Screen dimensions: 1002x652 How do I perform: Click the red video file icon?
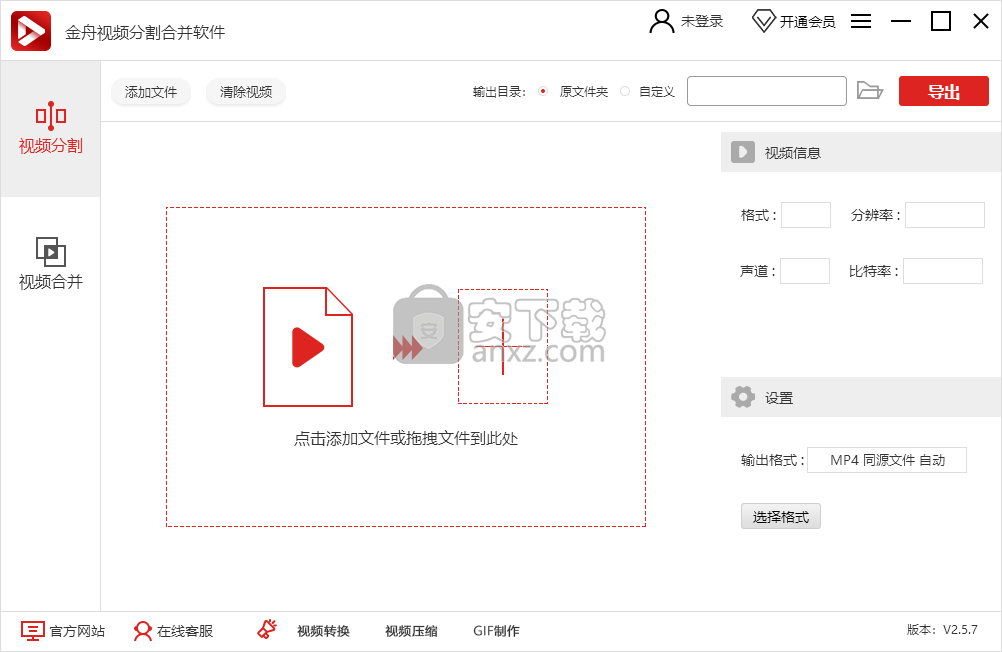[308, 346]
